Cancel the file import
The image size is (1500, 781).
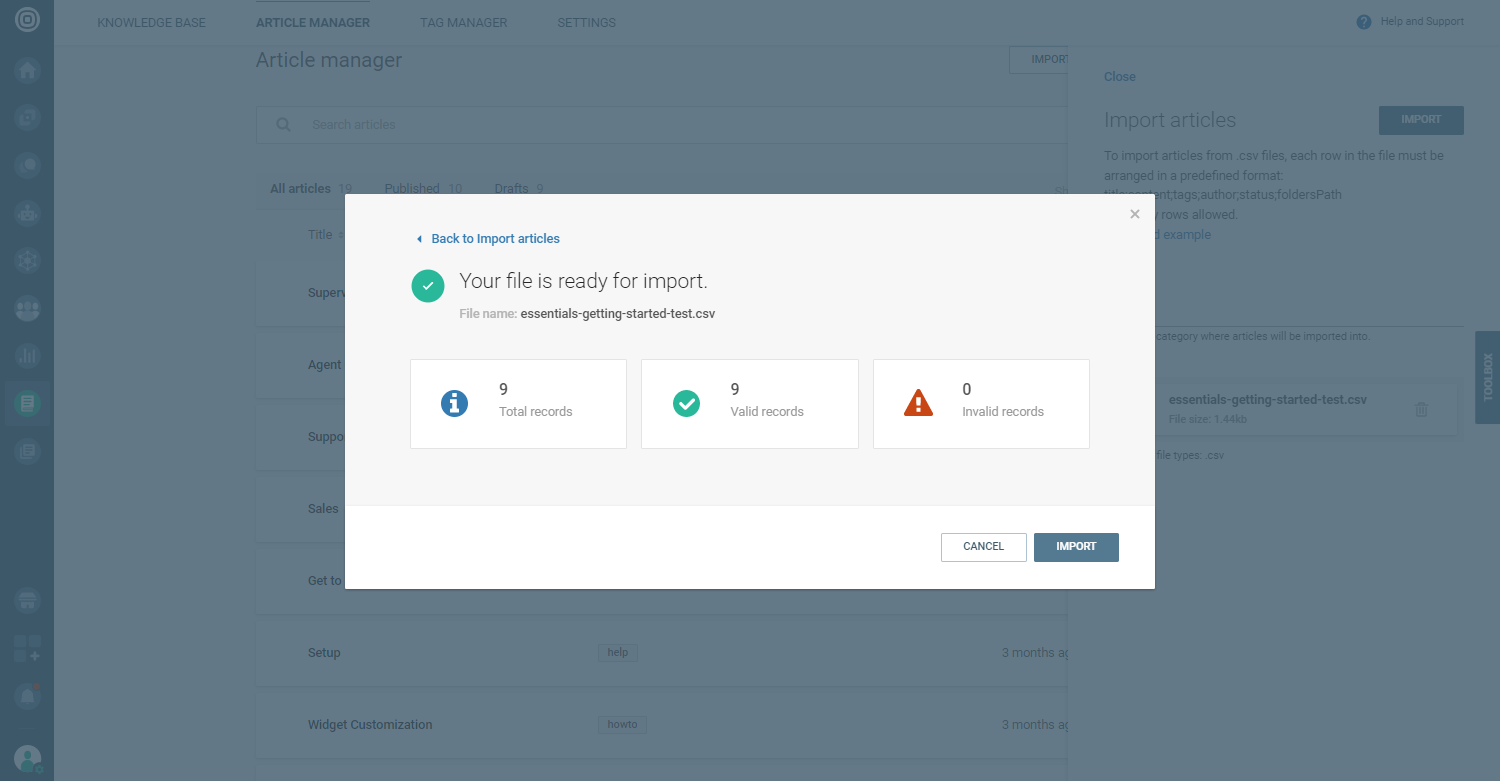pos(984,547)
